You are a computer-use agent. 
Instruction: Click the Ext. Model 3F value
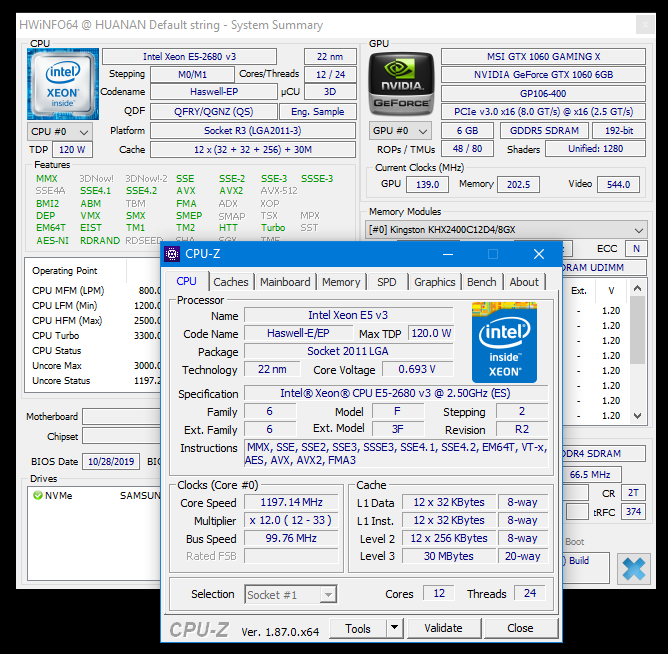tap(398, 429)
